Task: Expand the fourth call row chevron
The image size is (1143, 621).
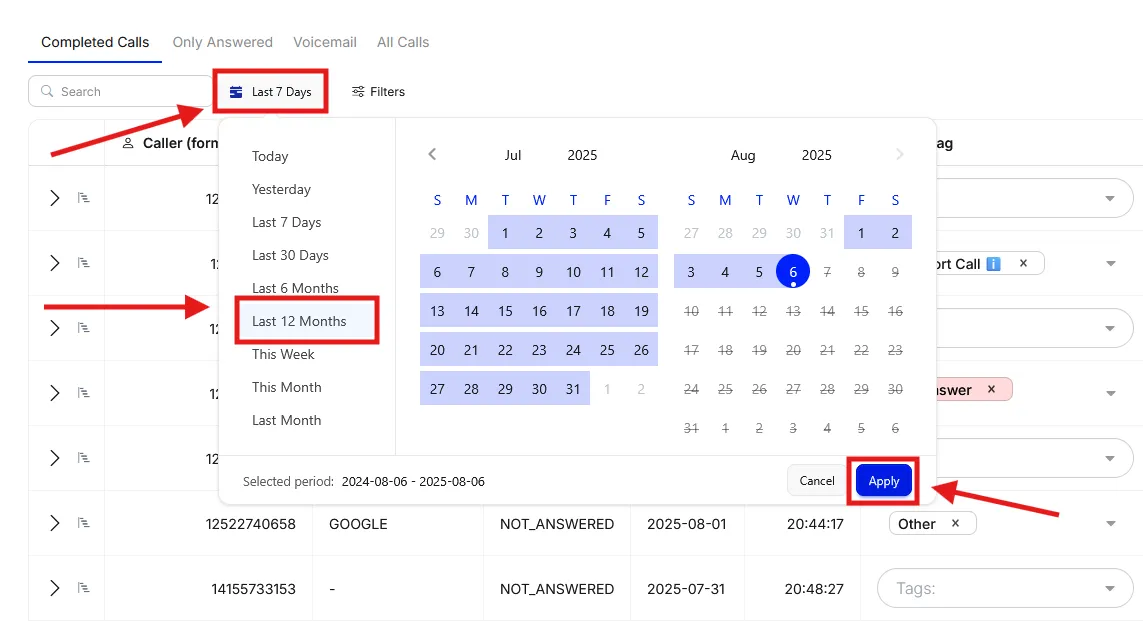Action: click(54, 393)
